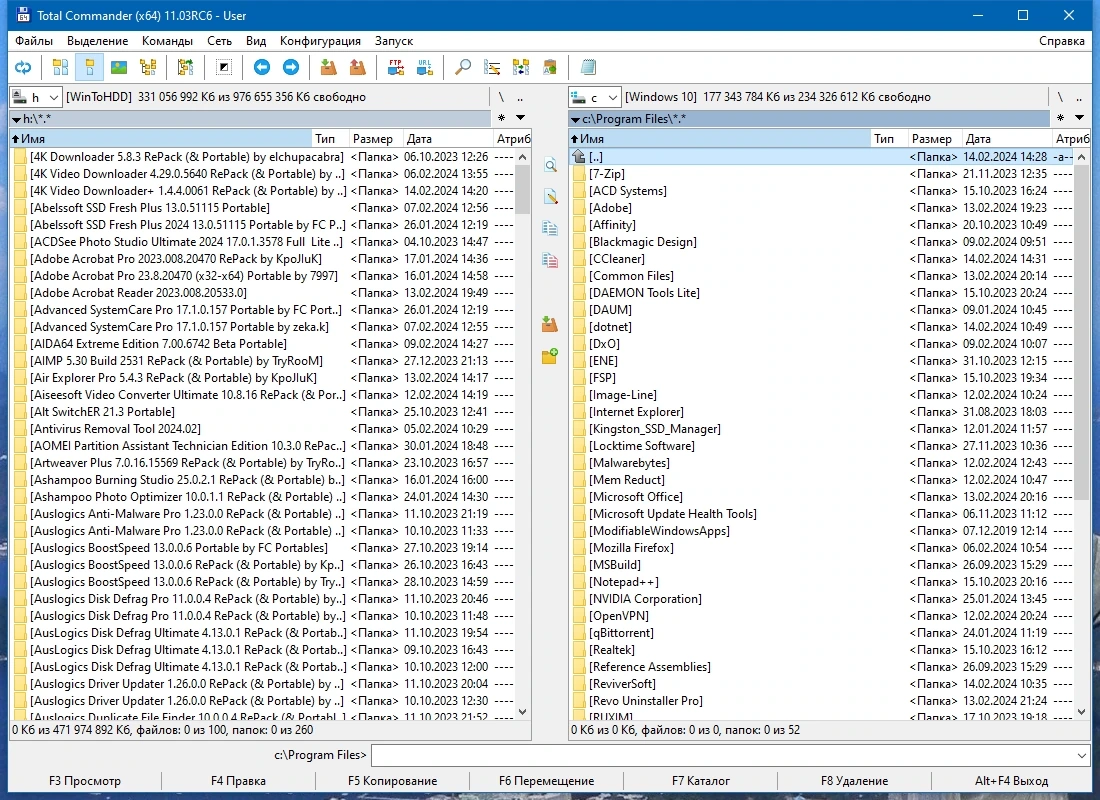Click the Alt+F4 Выход button
This screenshot has width=1100, height=800.
[1011, 780]
